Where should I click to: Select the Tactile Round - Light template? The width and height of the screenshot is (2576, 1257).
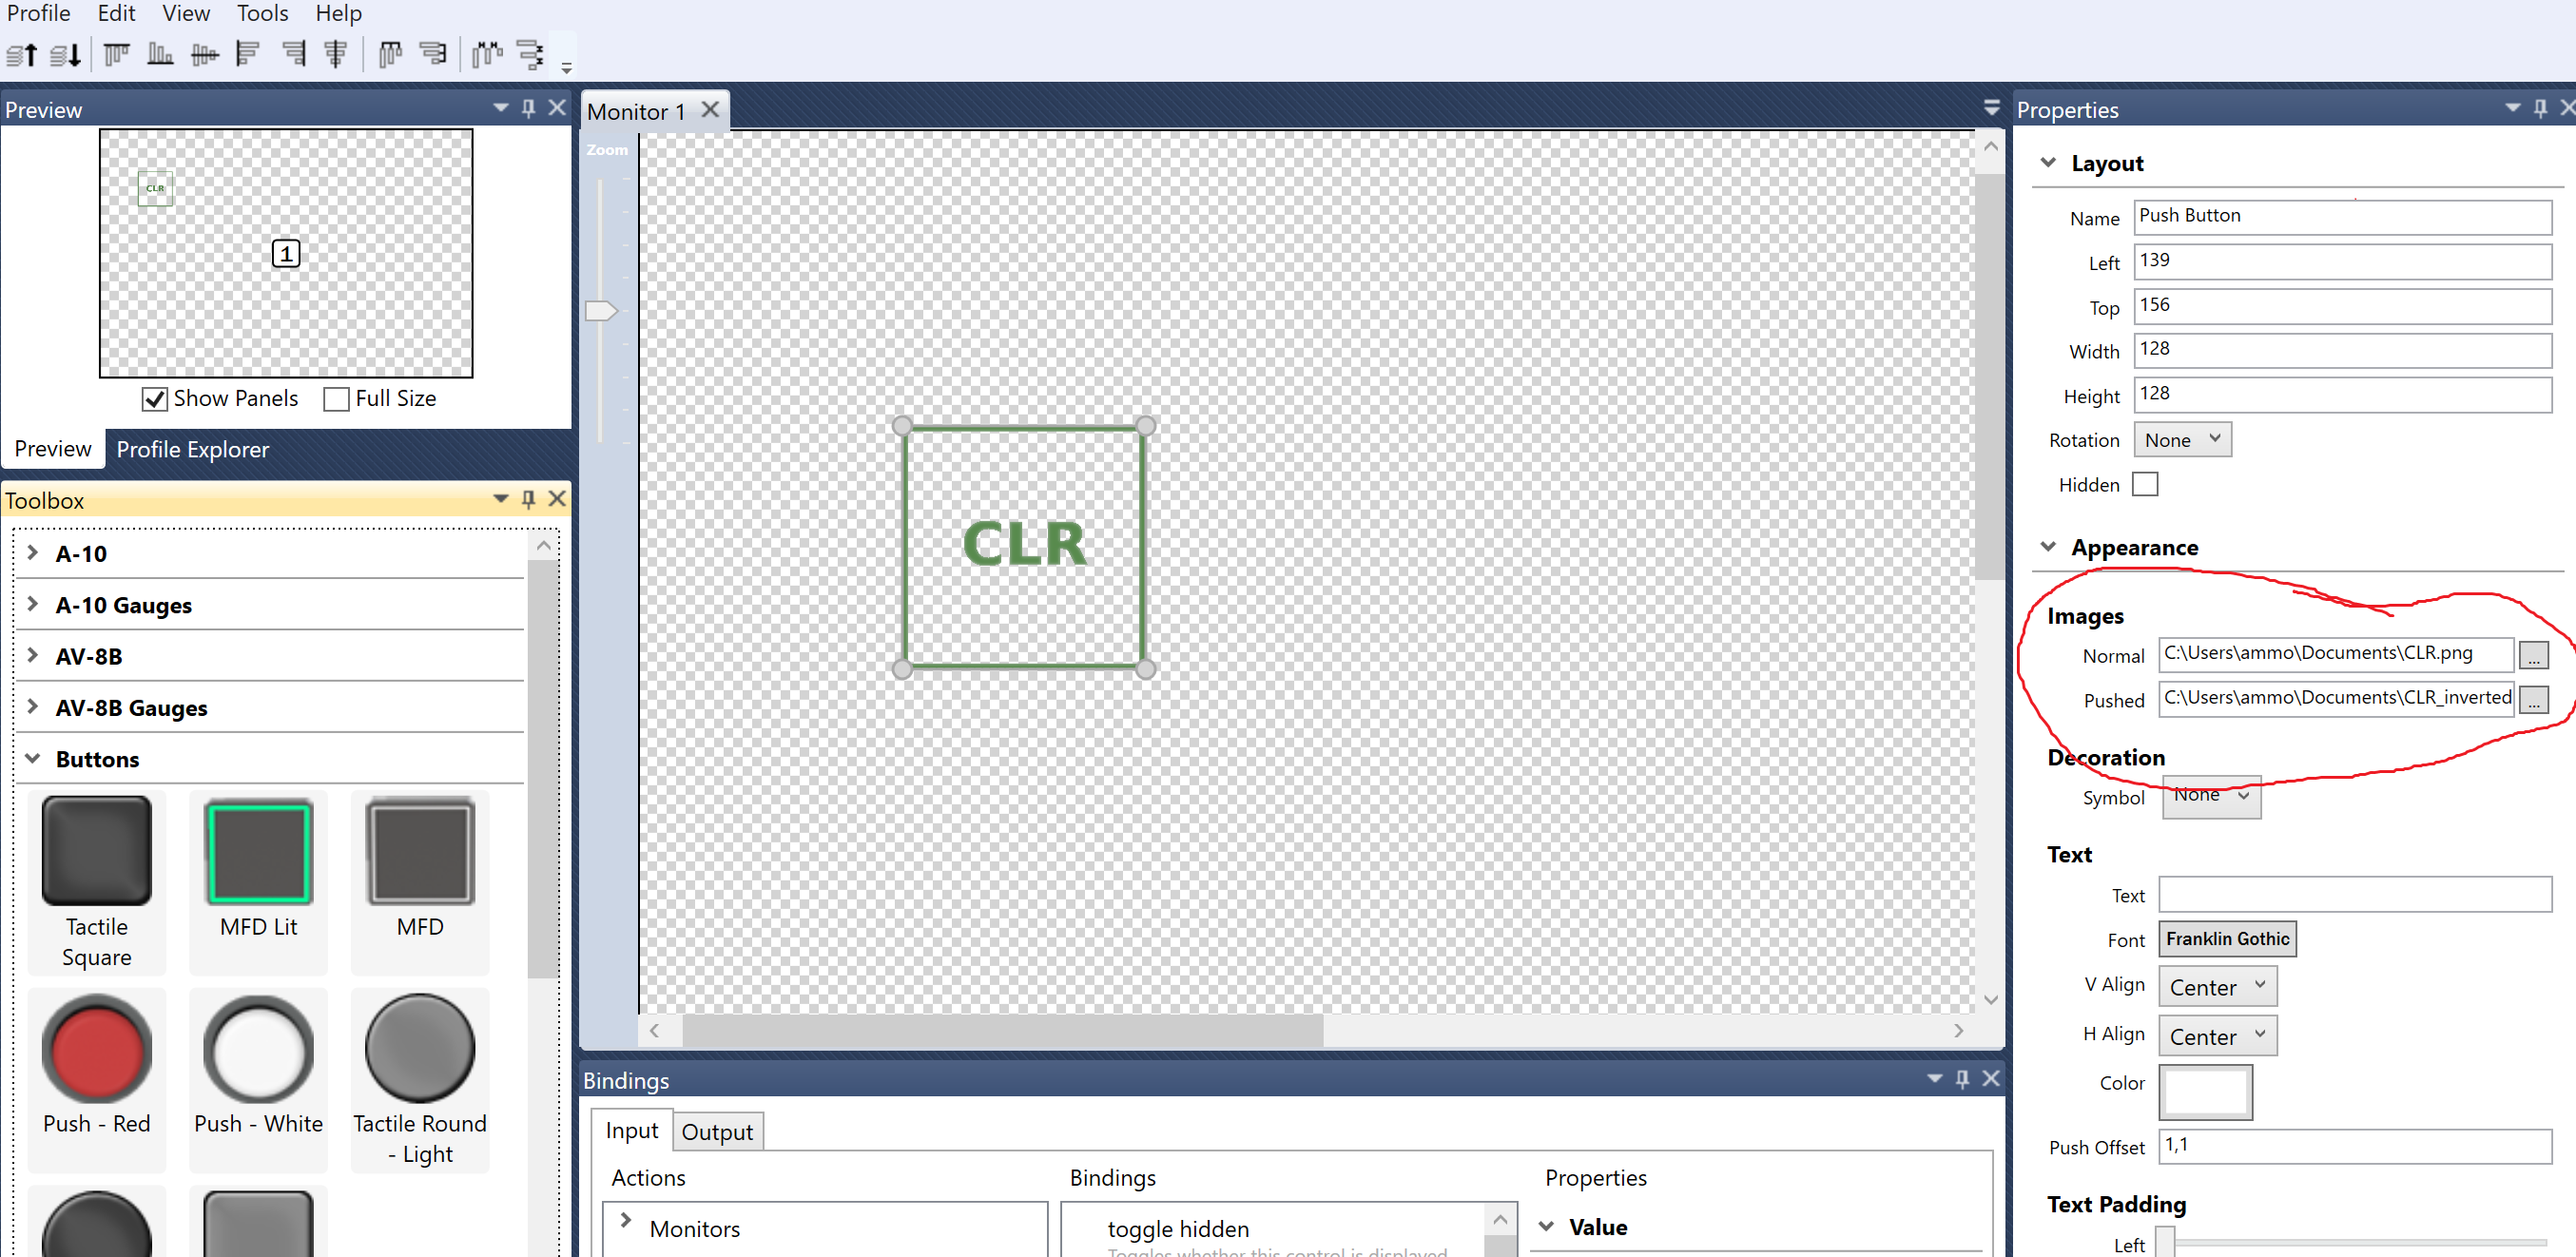(420, 1080)
